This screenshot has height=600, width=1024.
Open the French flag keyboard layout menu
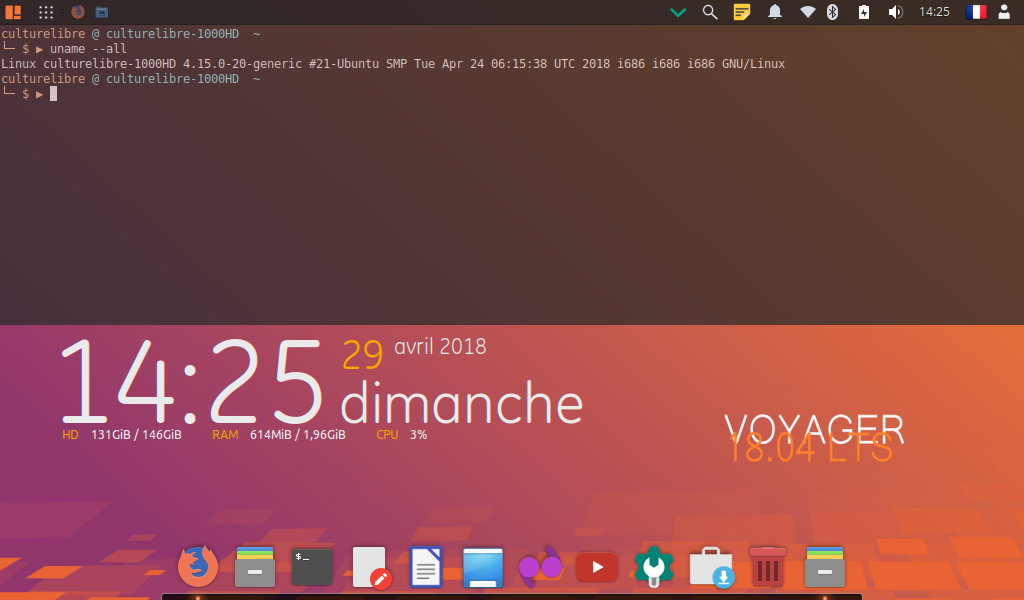[975, 12]
